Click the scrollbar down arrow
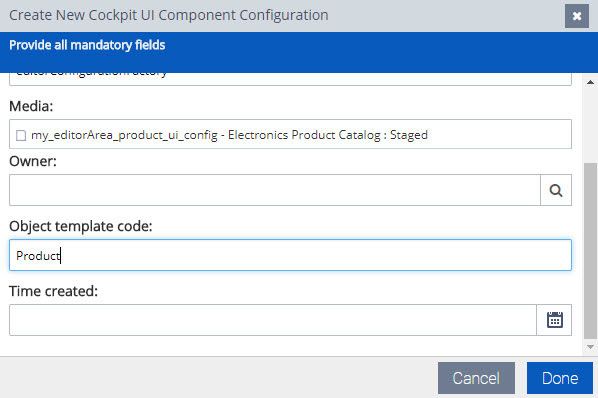 click(590, 347)
